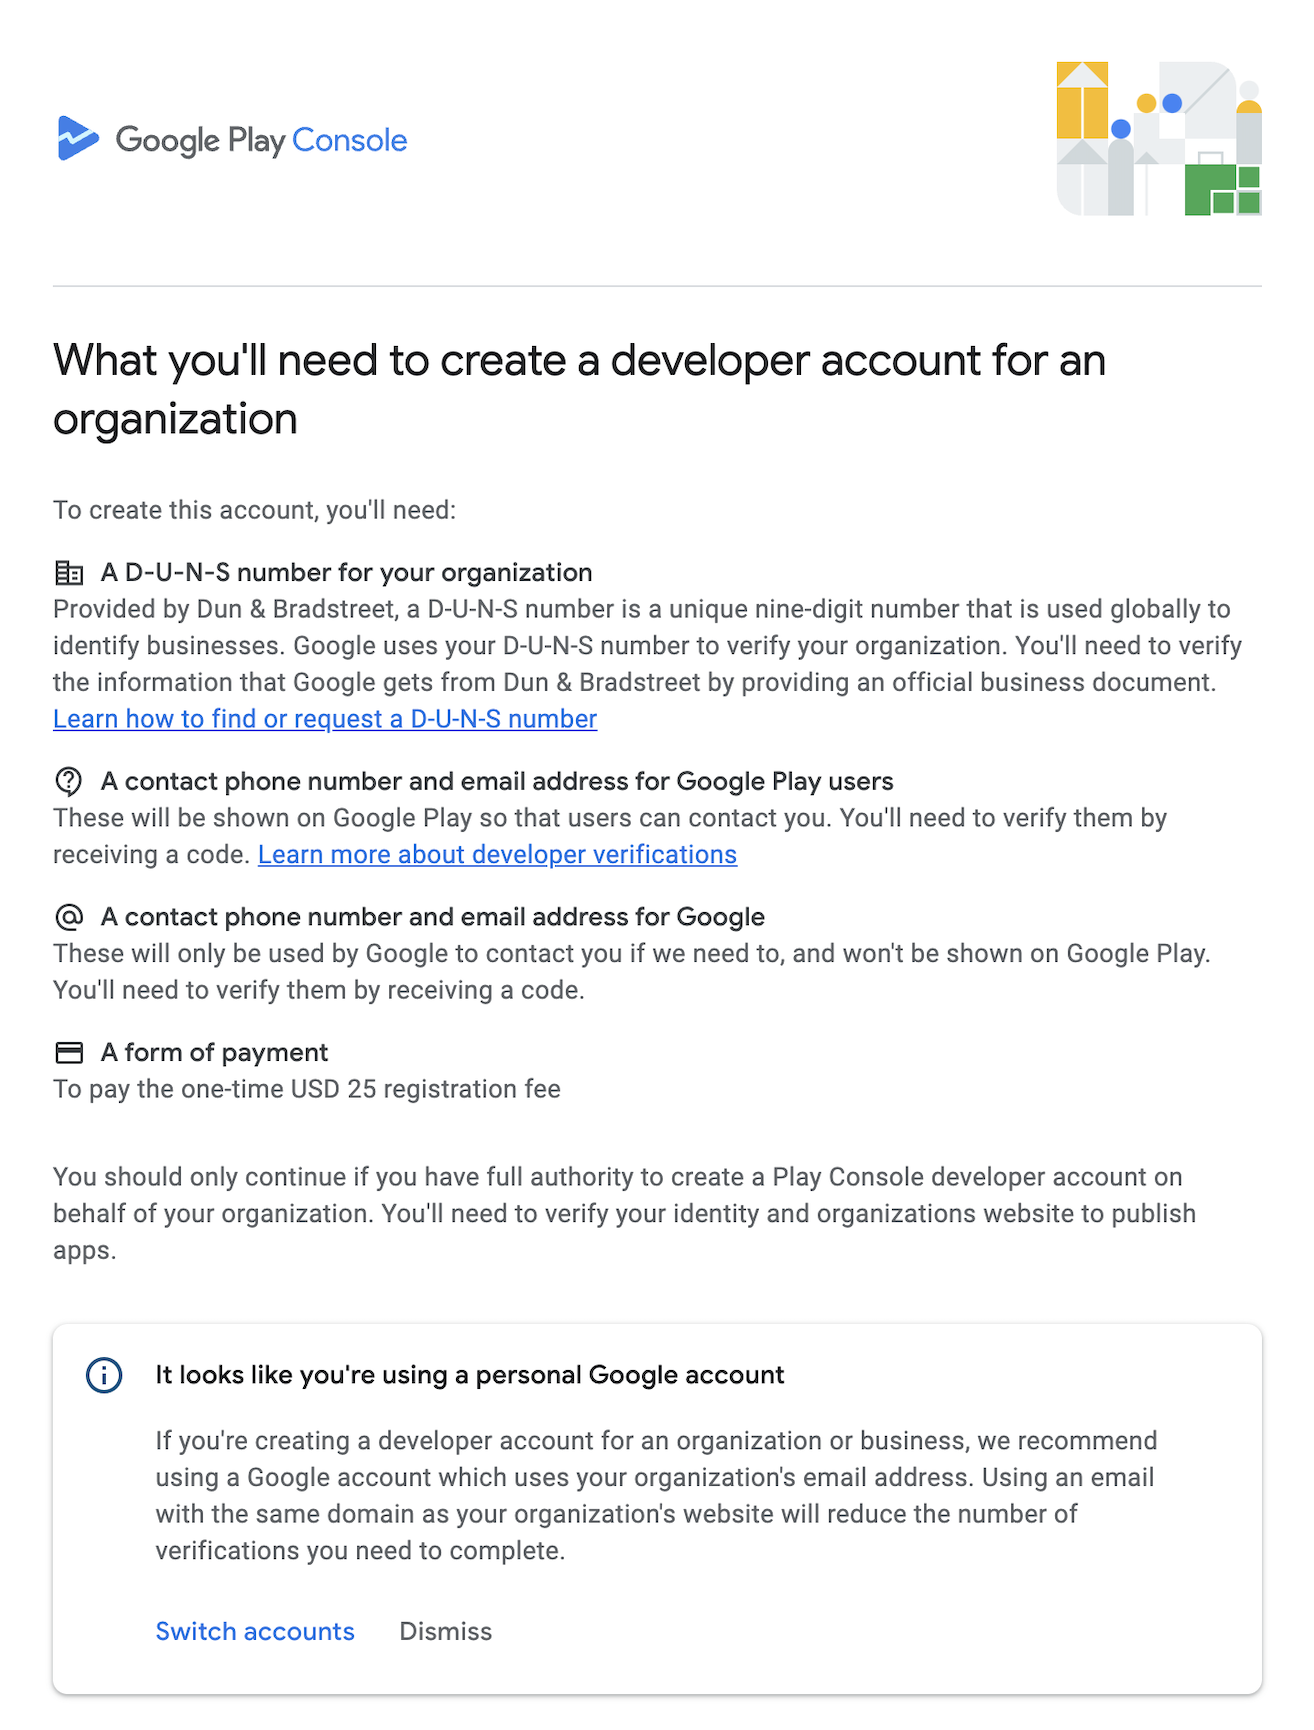Dismiss the personal Google account notice

coord(446,1631)
